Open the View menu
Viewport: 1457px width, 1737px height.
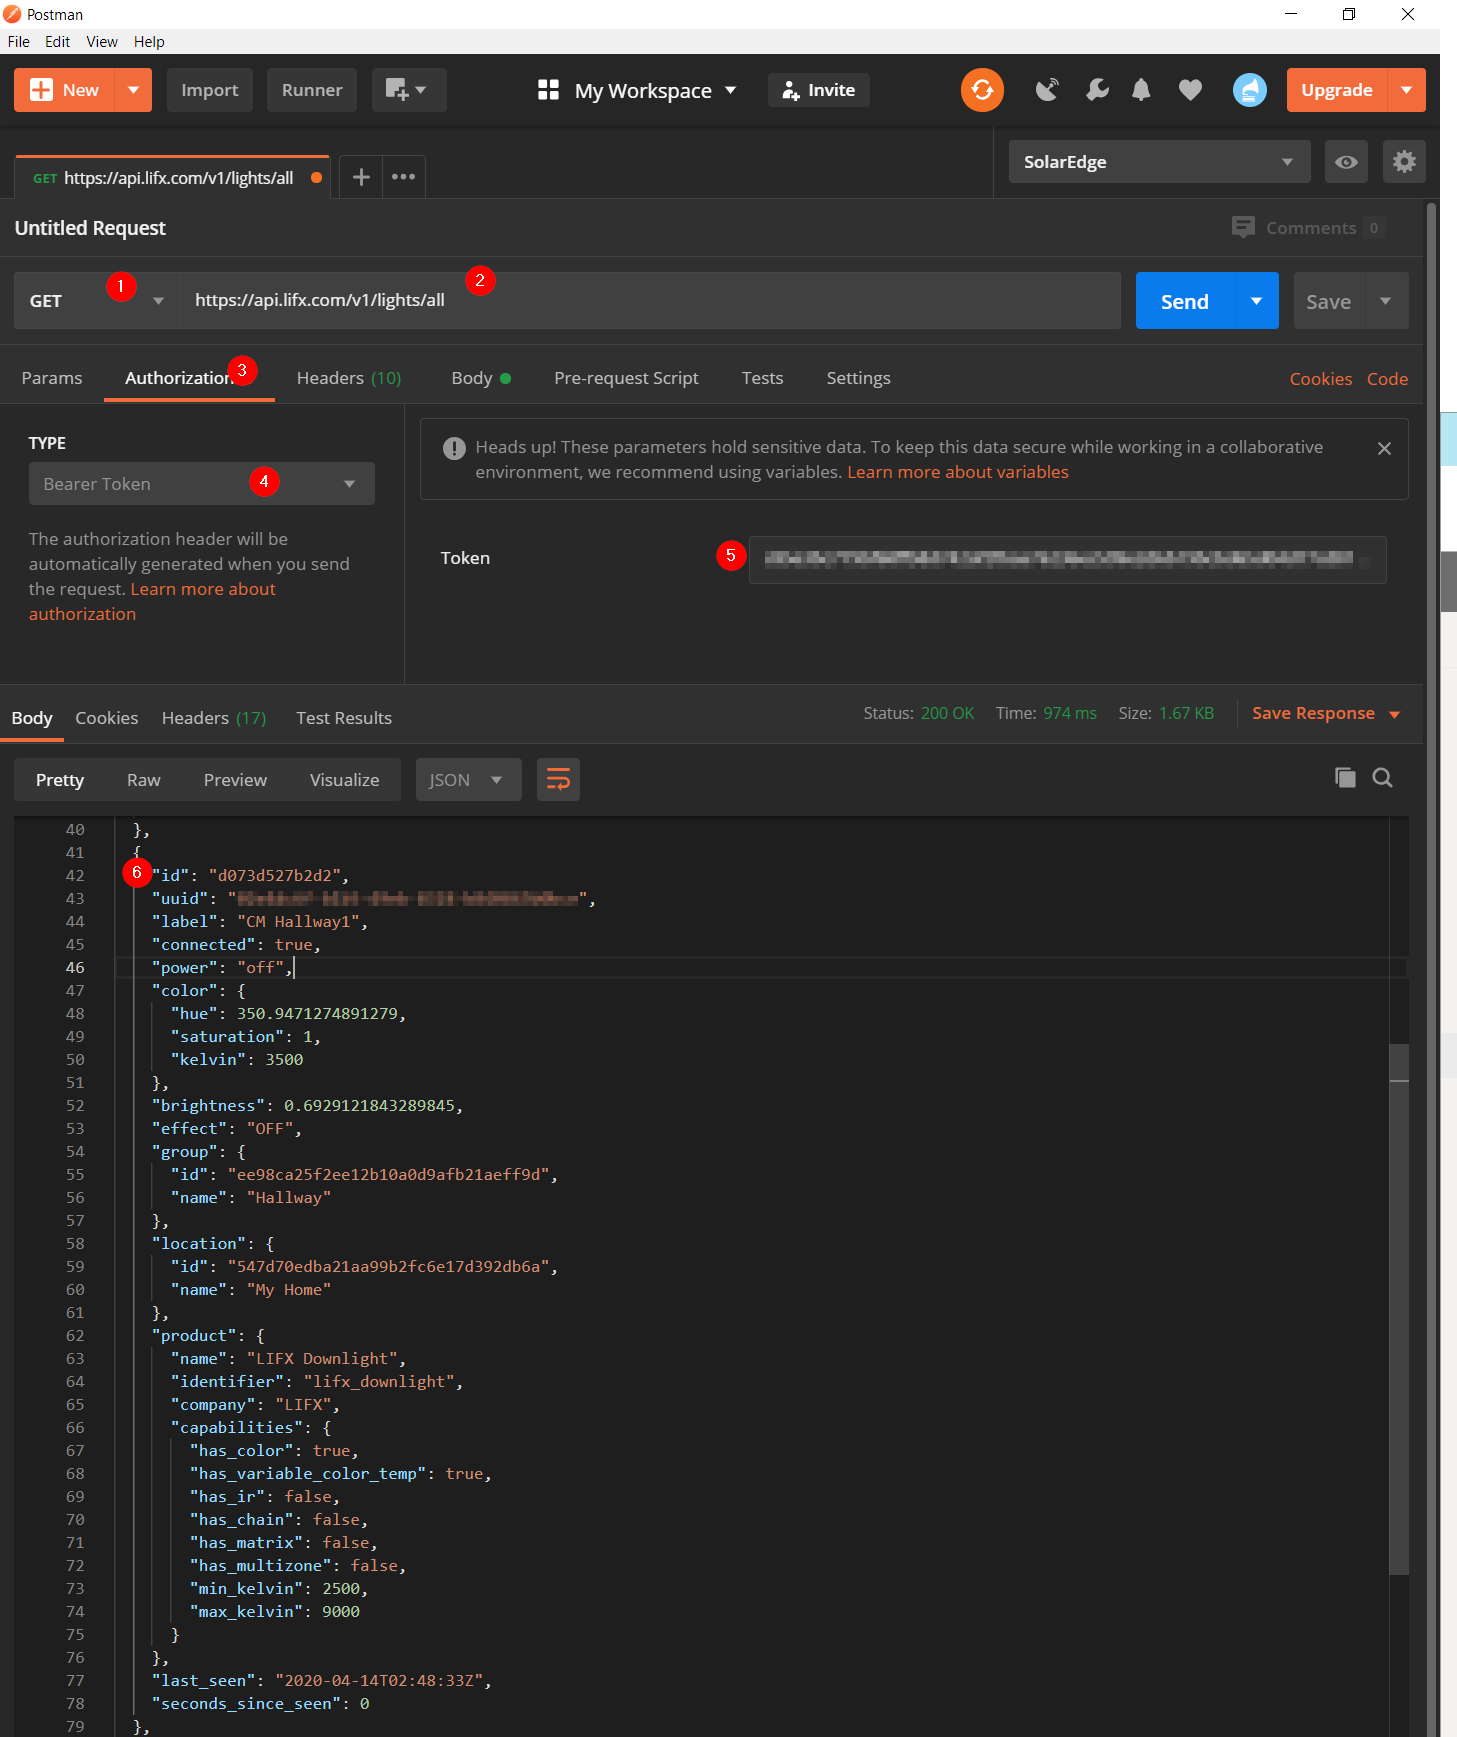click(x=101, y=42)
